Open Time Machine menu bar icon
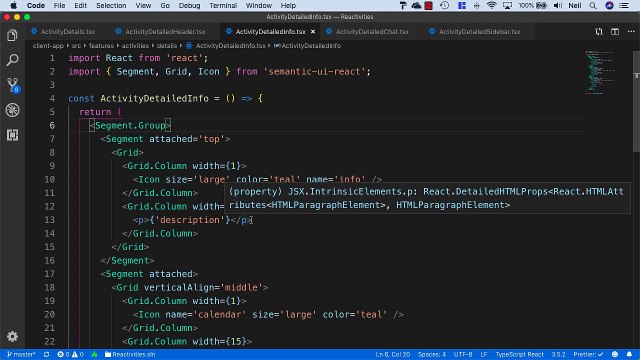640x360 pixels. pyautogui.click(x=444, y=5)
